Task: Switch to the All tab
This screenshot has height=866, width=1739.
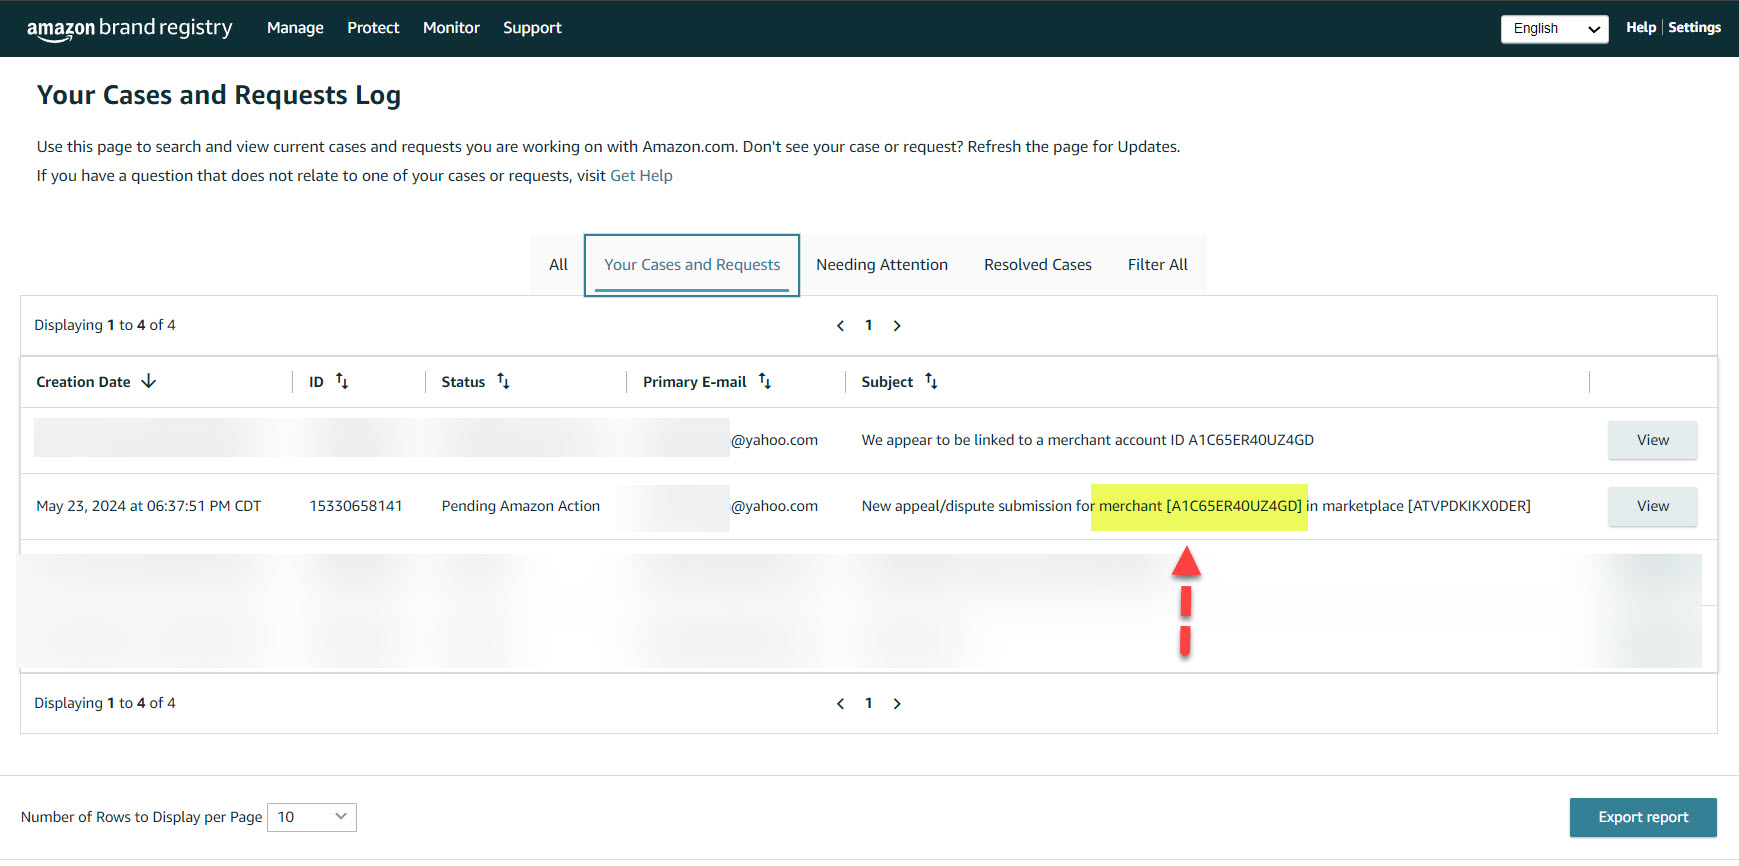Action: point(558,265)
